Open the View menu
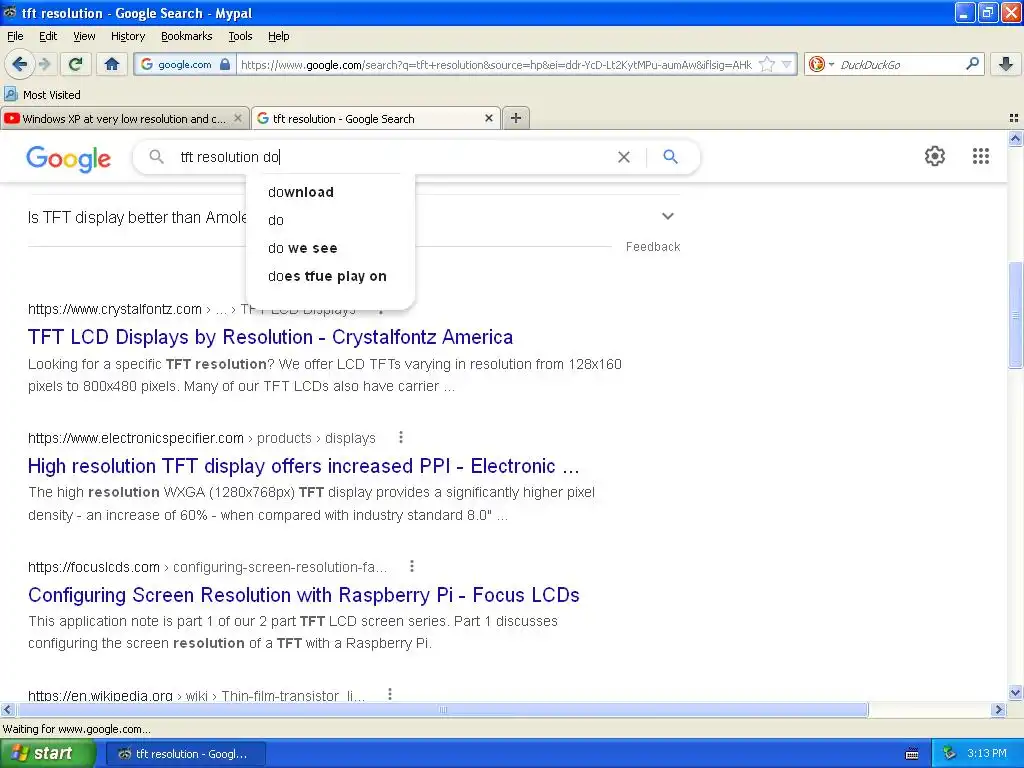The image size is (1024, 768). 84,36
